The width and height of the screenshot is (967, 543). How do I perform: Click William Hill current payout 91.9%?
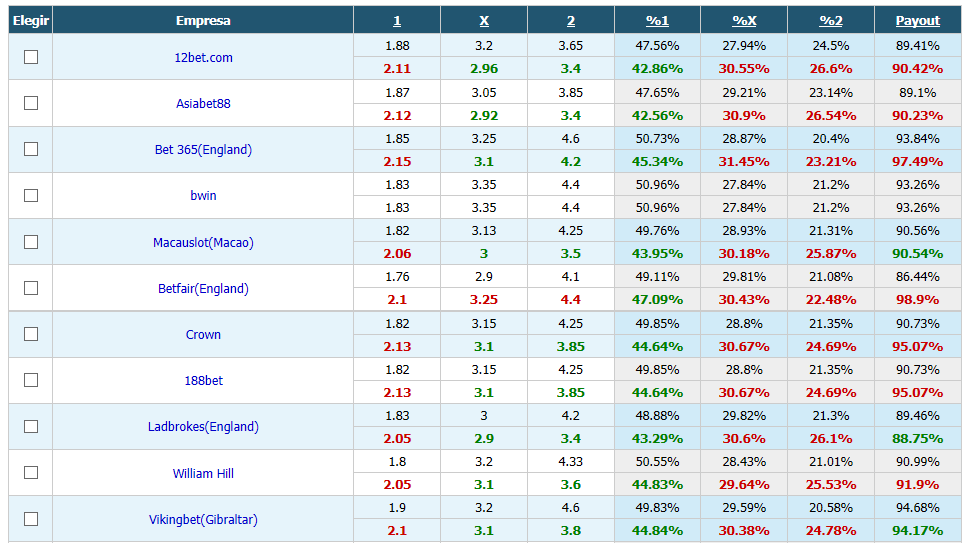tap(918, 484)
